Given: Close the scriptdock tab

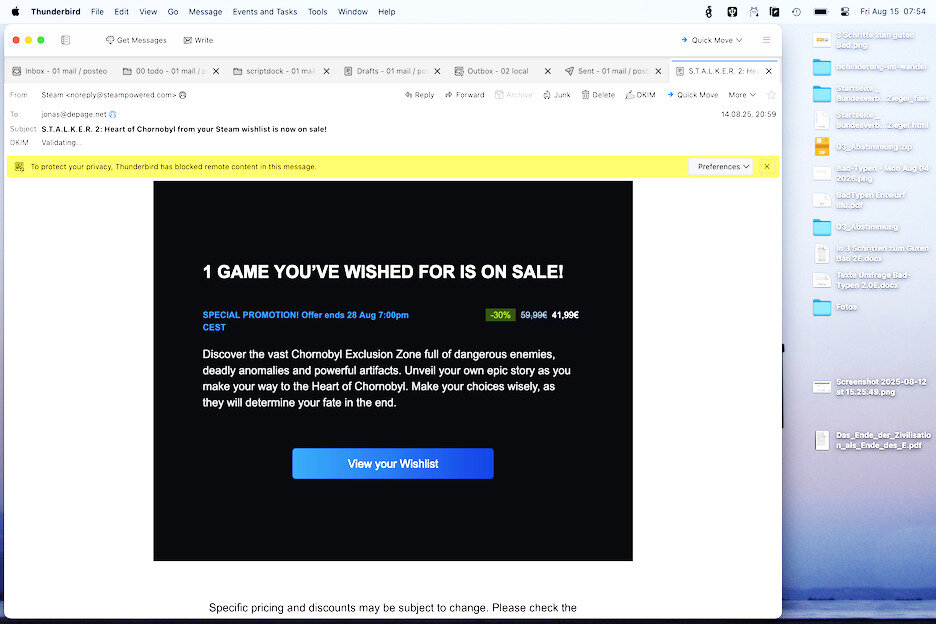Looking at the screenshot, I should tap(327, 71).
